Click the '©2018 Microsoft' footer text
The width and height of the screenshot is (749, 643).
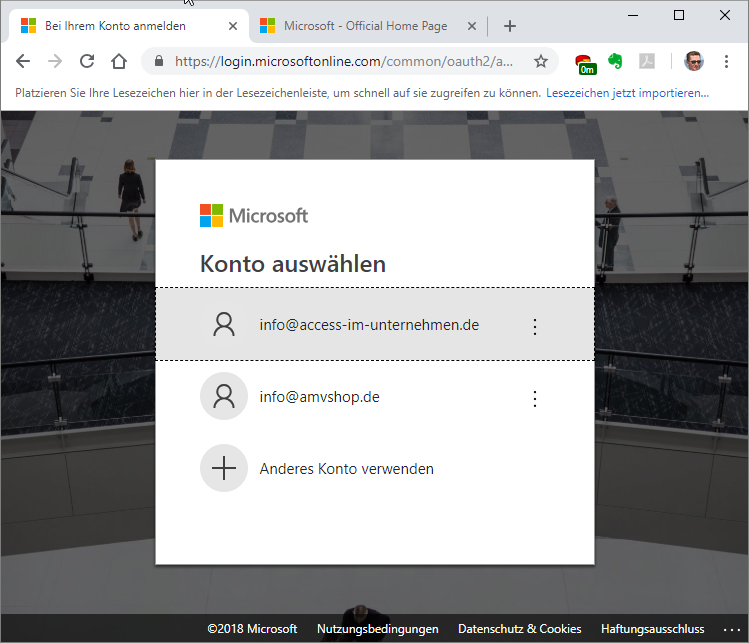[x=252, y=629]
